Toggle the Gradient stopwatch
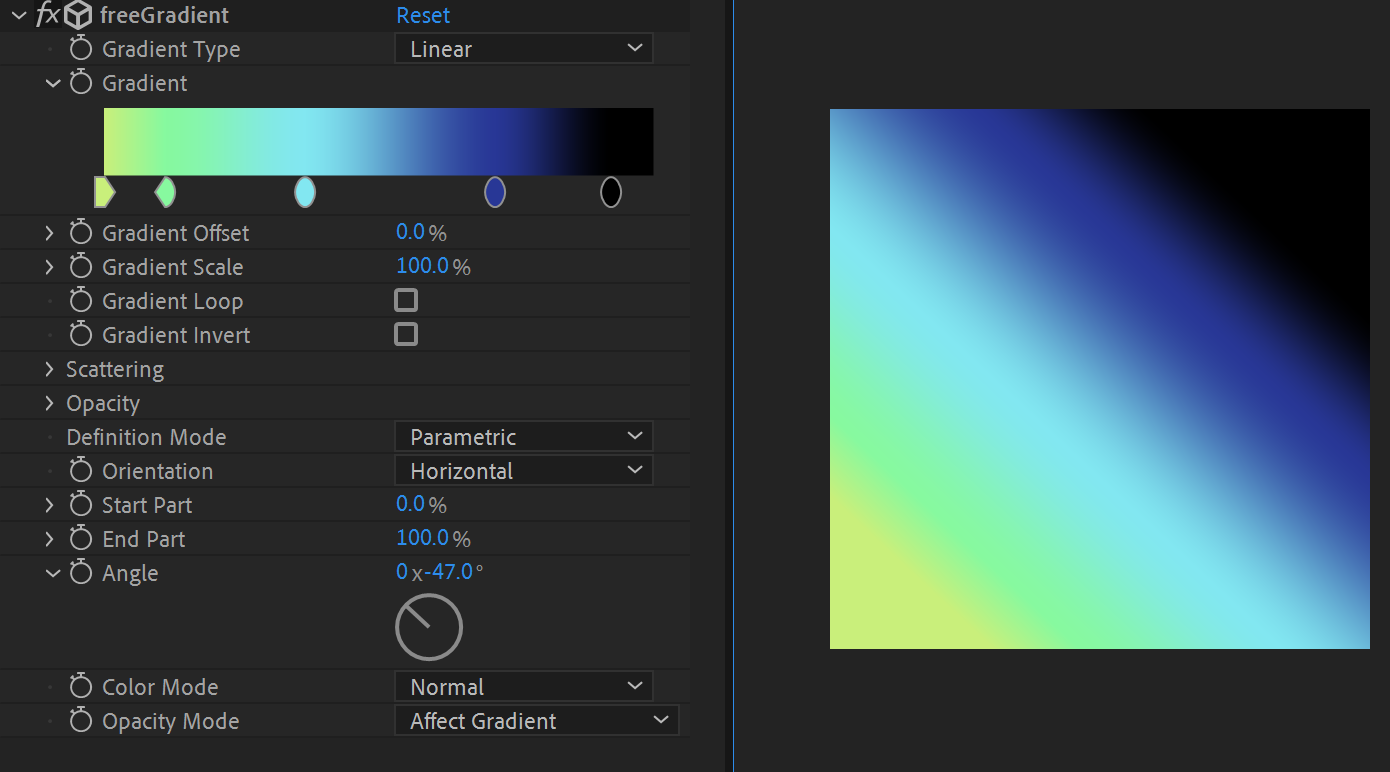The image size is (1390, 772). coord(81,83)
